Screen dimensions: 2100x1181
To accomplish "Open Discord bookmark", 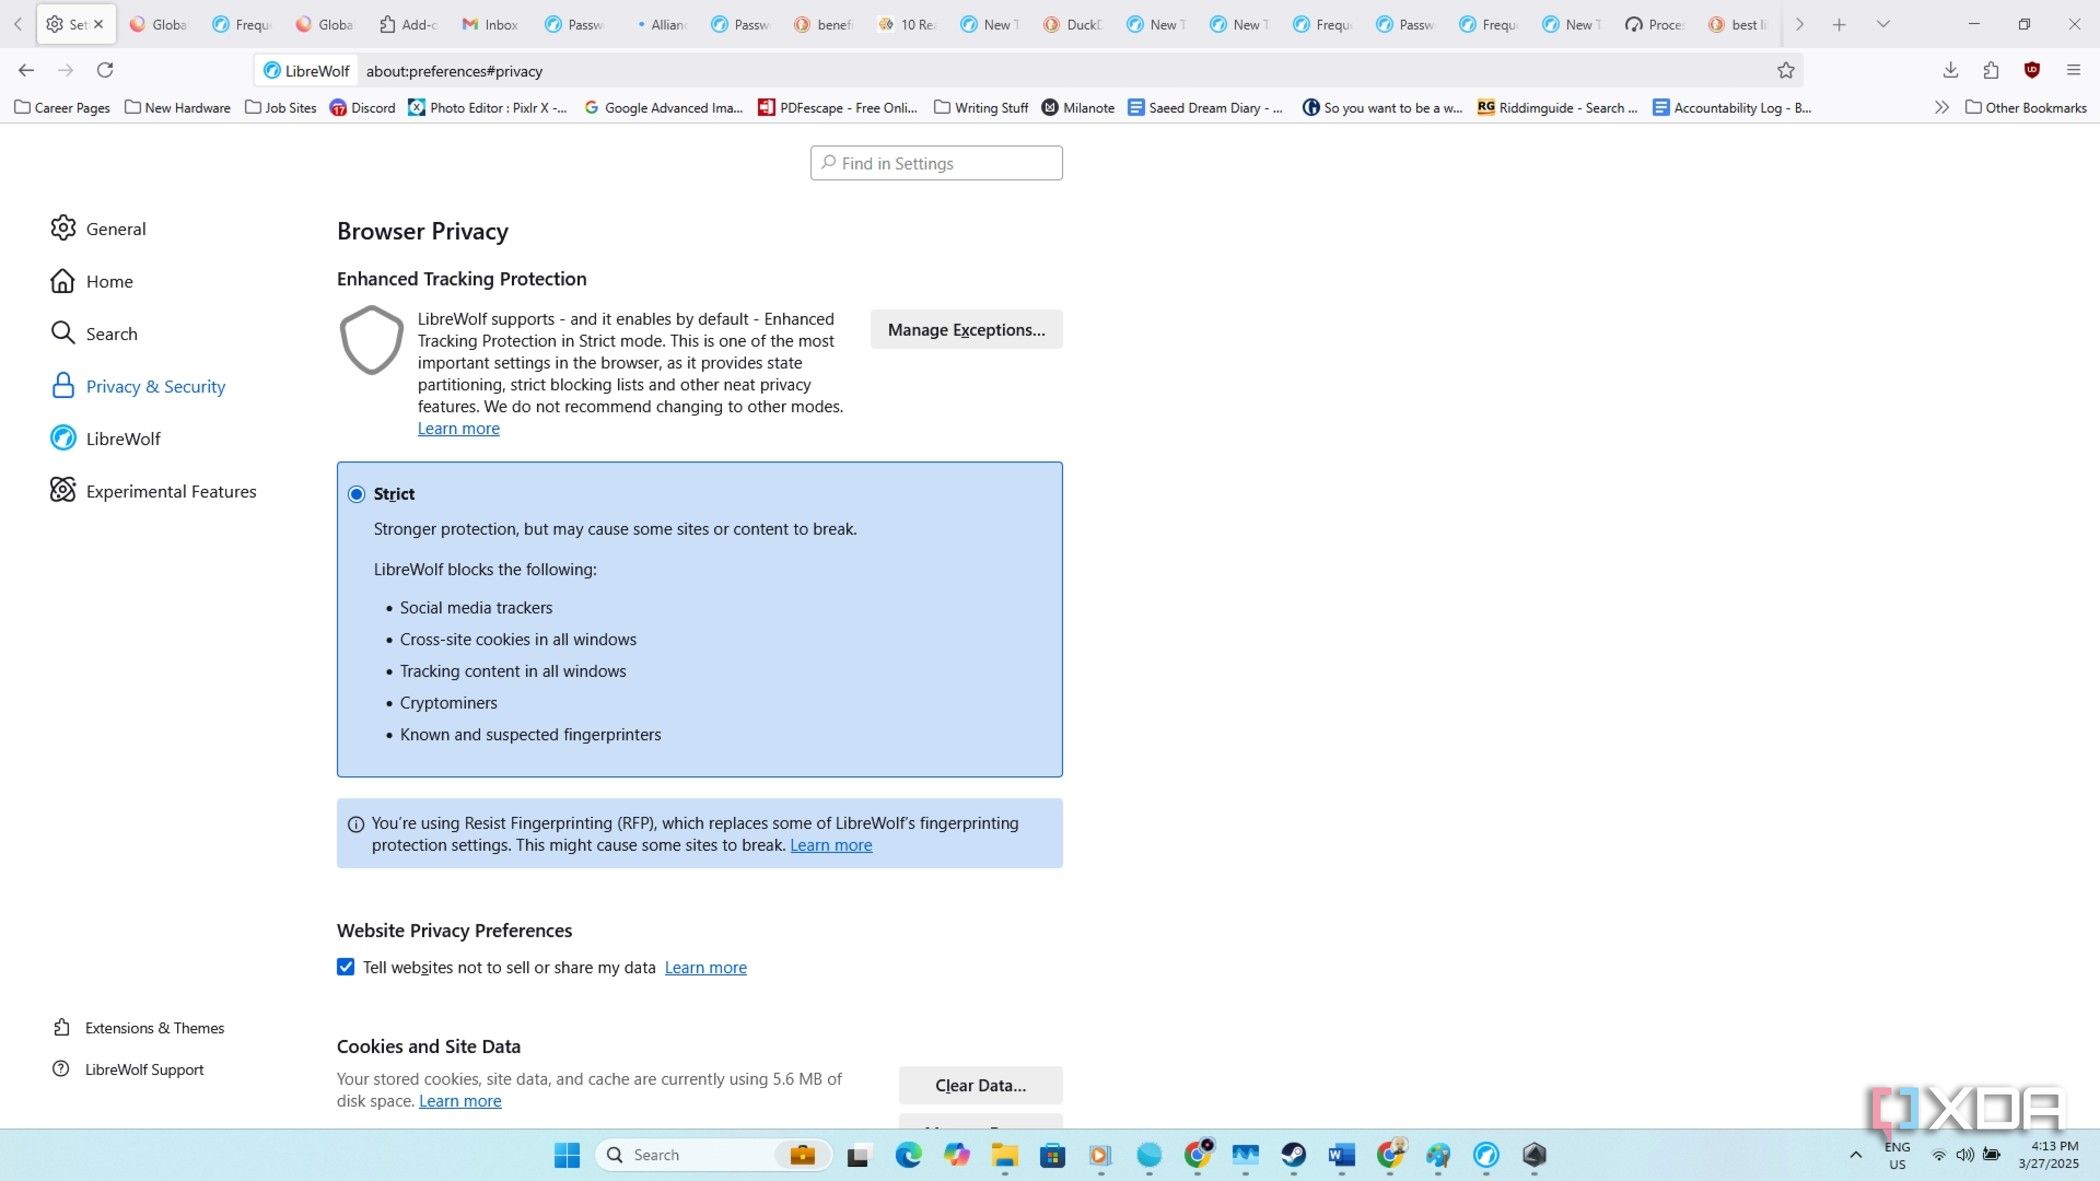I will (362, 107).
